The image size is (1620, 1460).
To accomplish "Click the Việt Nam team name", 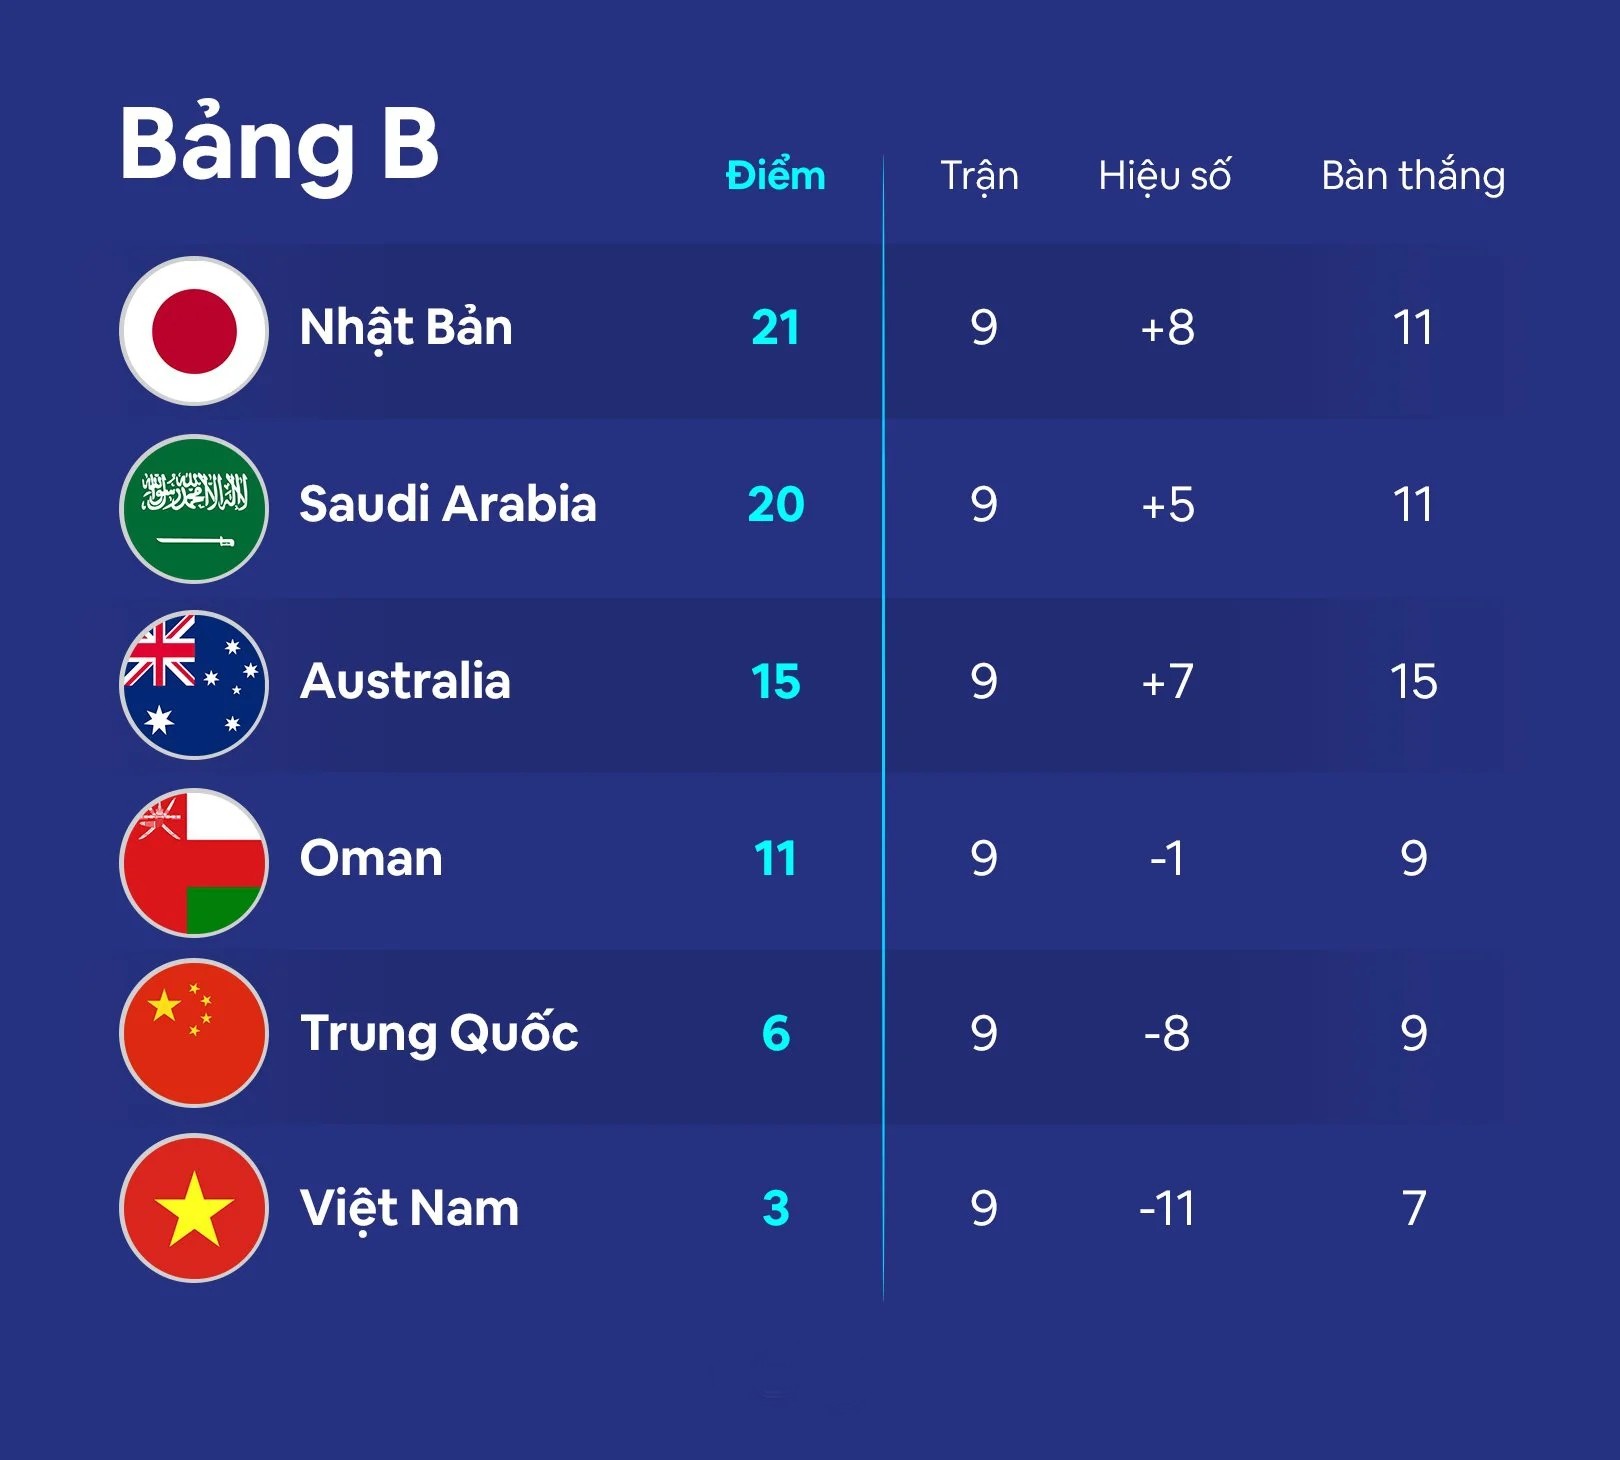I will click(x=409, y=1208).
